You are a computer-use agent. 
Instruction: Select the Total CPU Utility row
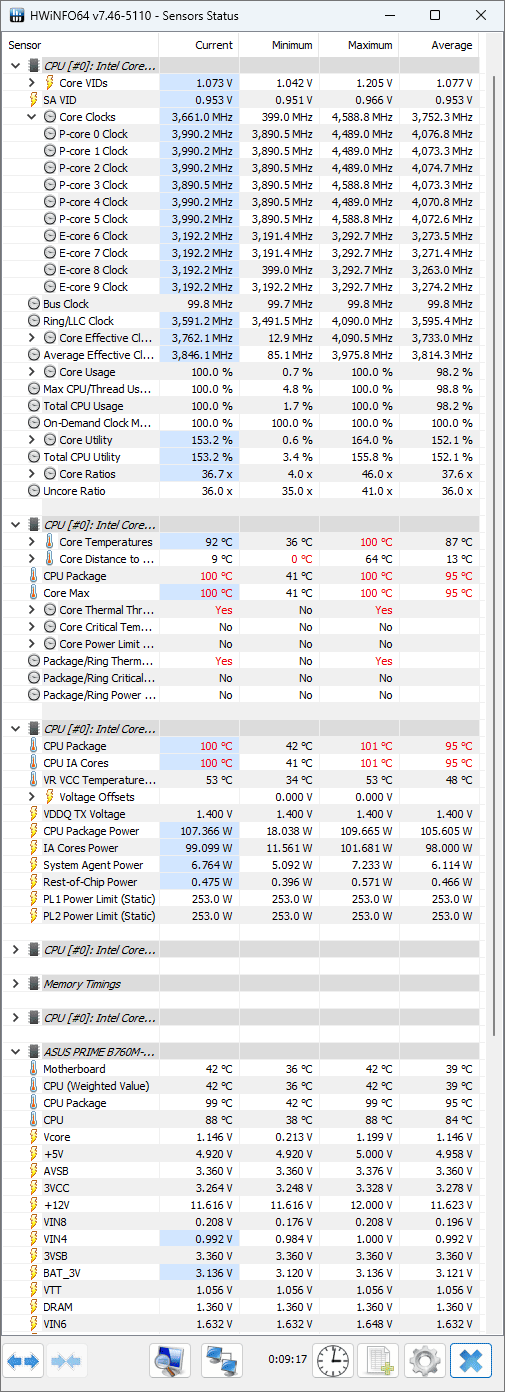tap(241, 457)
